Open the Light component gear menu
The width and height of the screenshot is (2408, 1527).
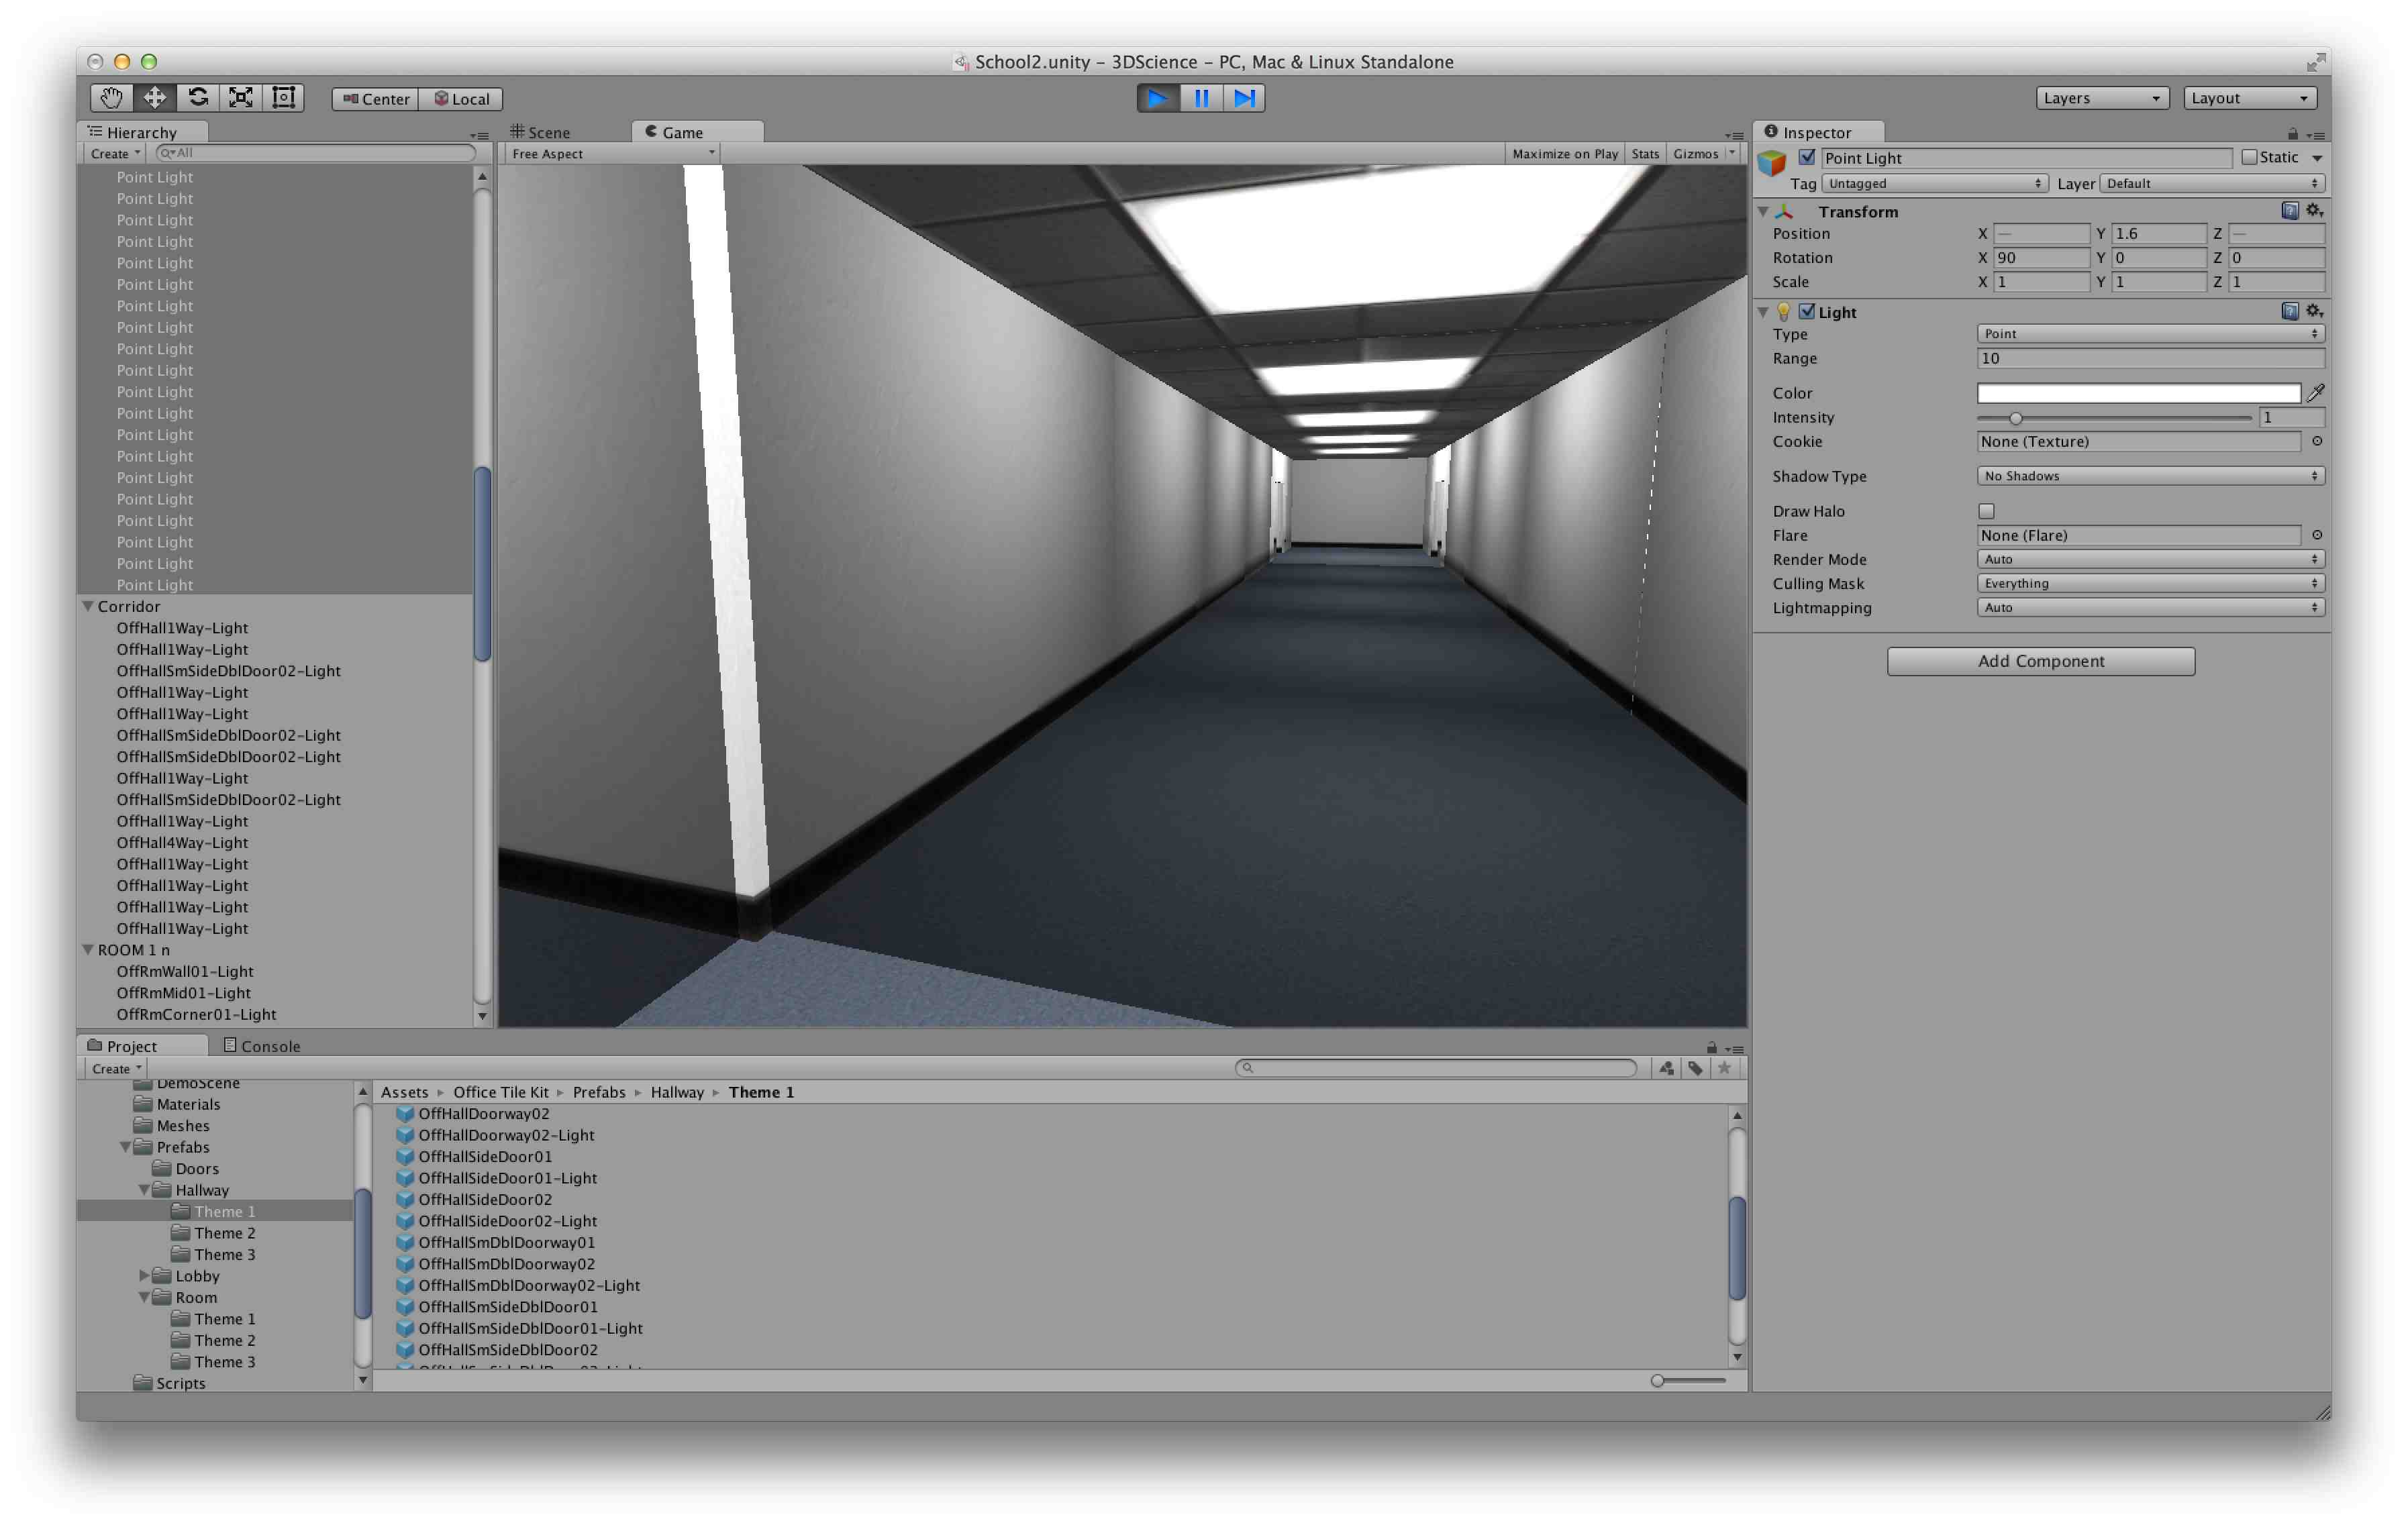2314,311
